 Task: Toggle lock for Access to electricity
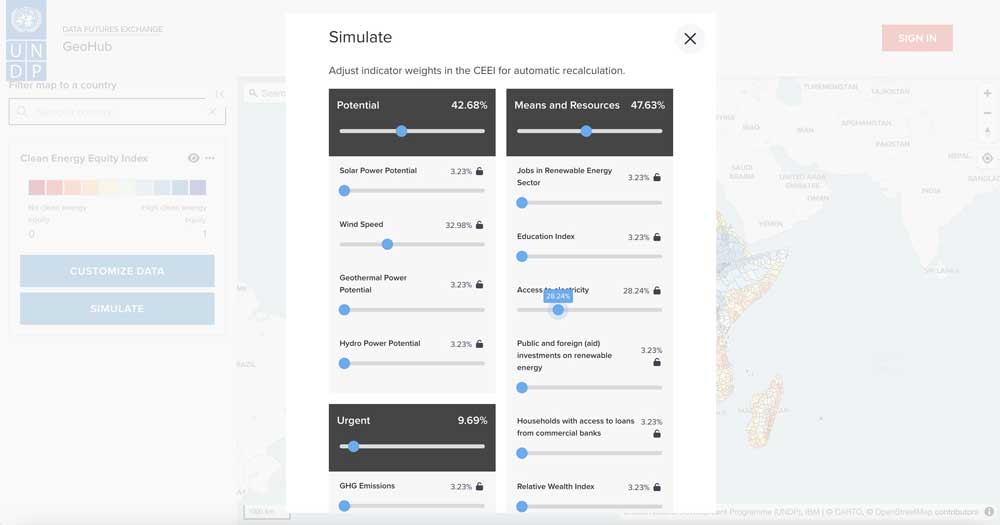(657, 290)
